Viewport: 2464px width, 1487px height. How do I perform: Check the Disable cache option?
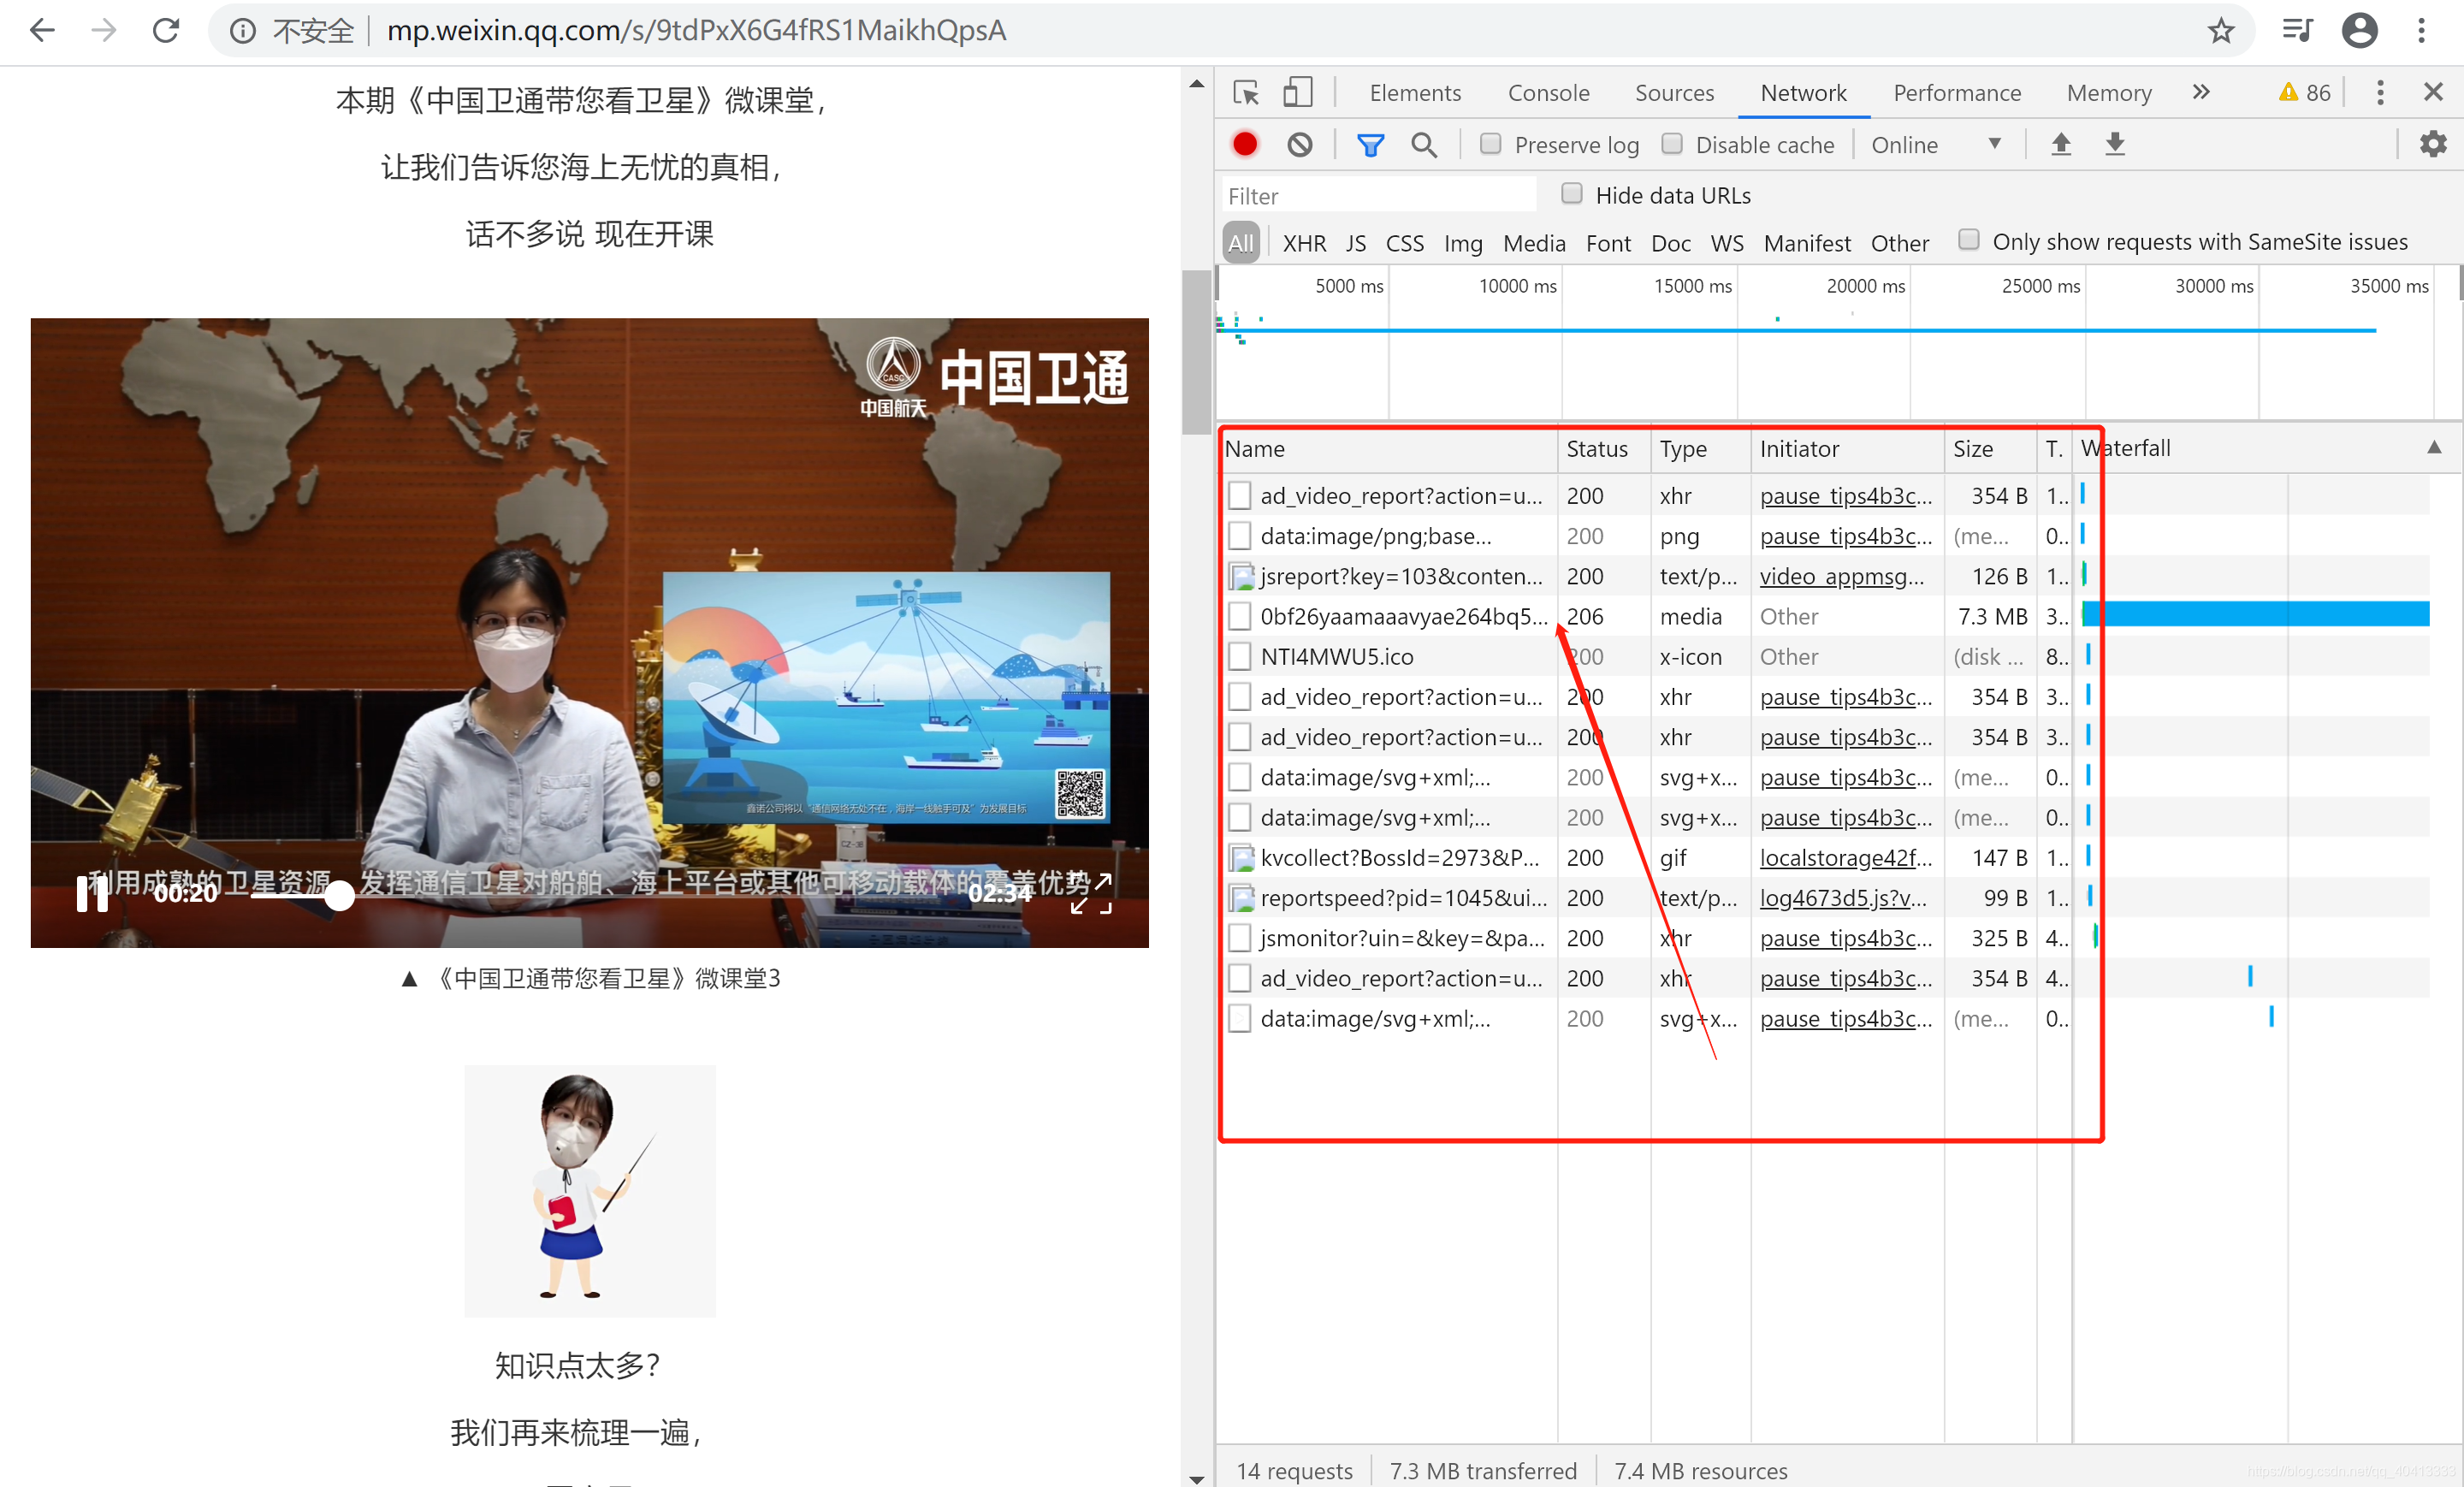1671,144
